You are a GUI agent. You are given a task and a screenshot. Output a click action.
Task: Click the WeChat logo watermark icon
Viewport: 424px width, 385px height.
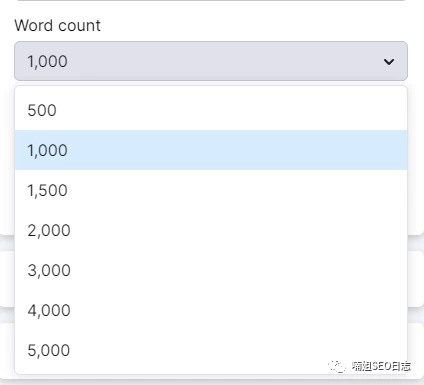(x=337, y=366)
